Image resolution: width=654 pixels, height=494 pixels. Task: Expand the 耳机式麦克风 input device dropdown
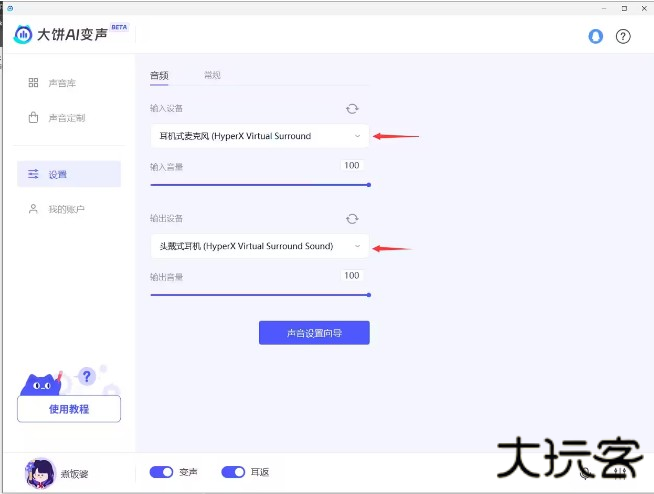coord(259,136)
